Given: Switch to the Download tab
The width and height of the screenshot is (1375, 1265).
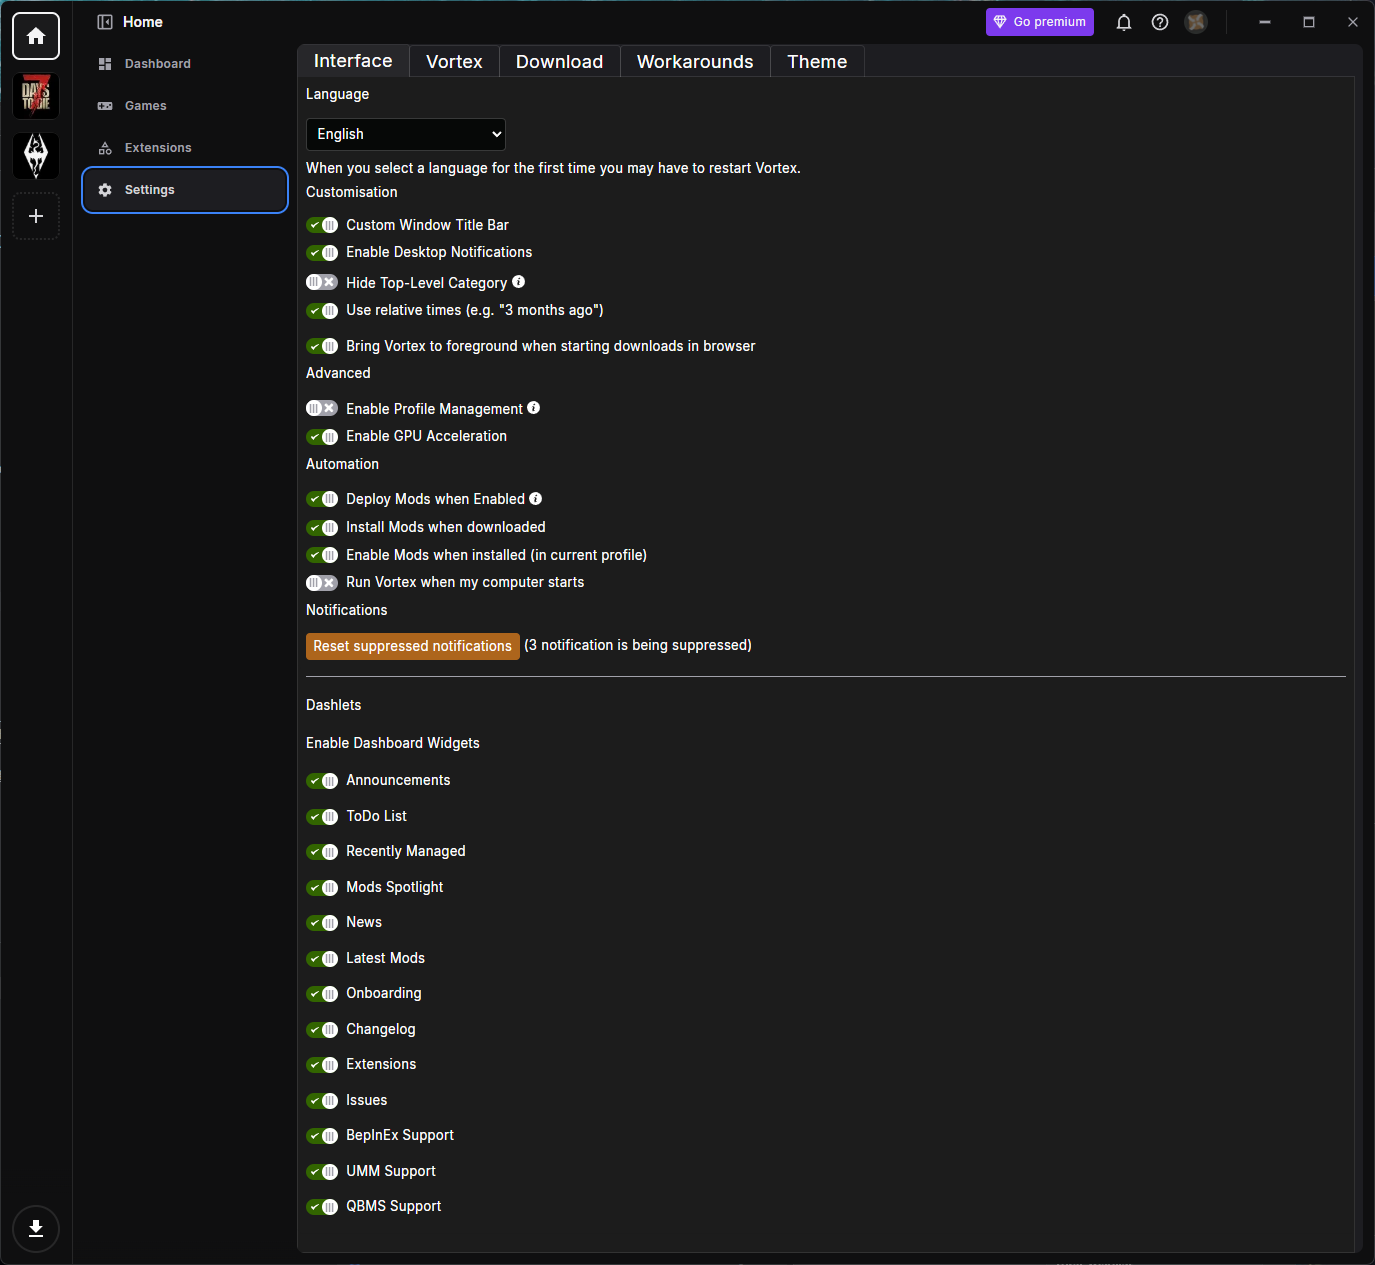Looking at the screenshot, I should tap(560, 61).
